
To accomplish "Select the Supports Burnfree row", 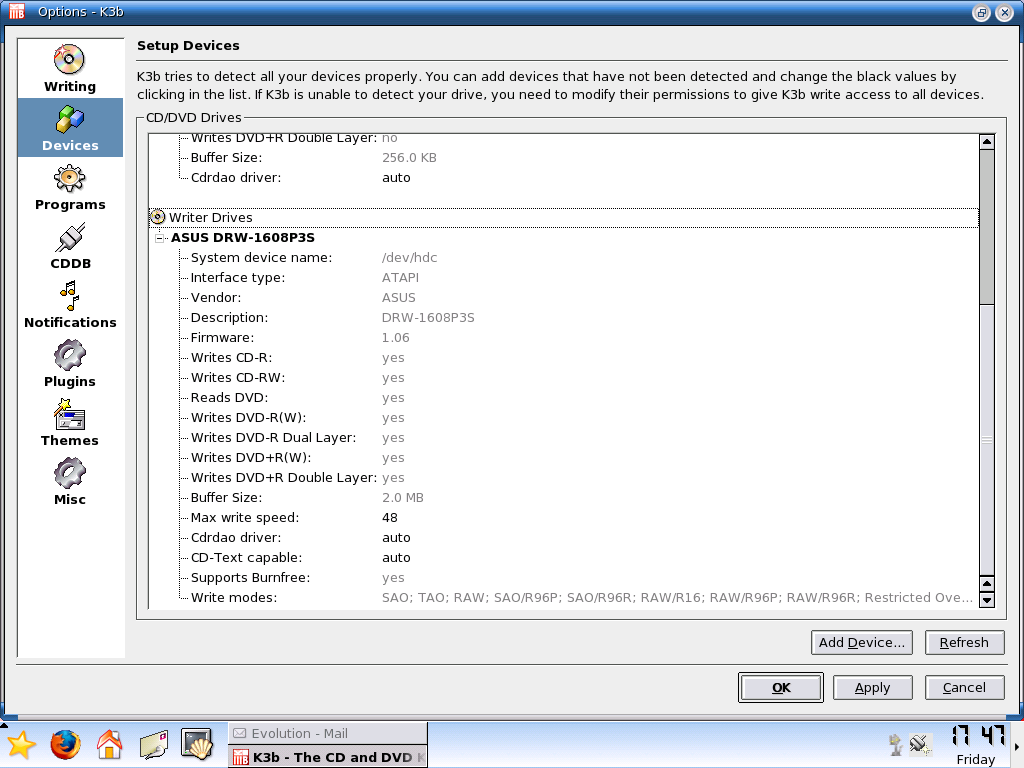I will pyautogui.click(x=564, y=578).
